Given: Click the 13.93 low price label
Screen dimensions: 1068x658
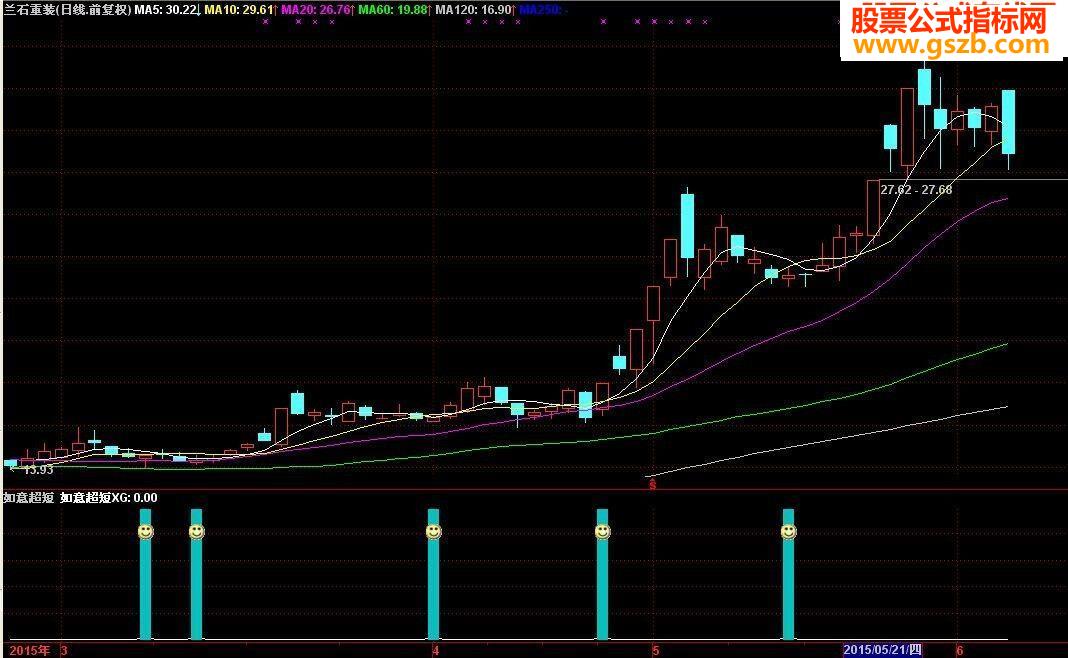Looking at the screenshot, I should point(37,469).
